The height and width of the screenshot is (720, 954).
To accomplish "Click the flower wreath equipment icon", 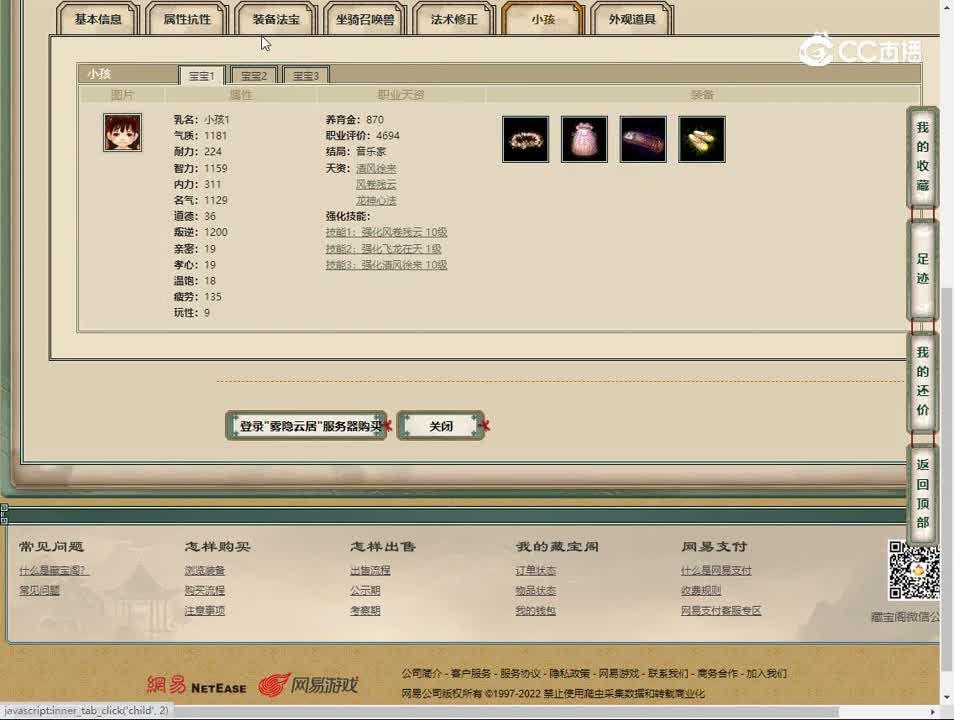I will point(526,139).
